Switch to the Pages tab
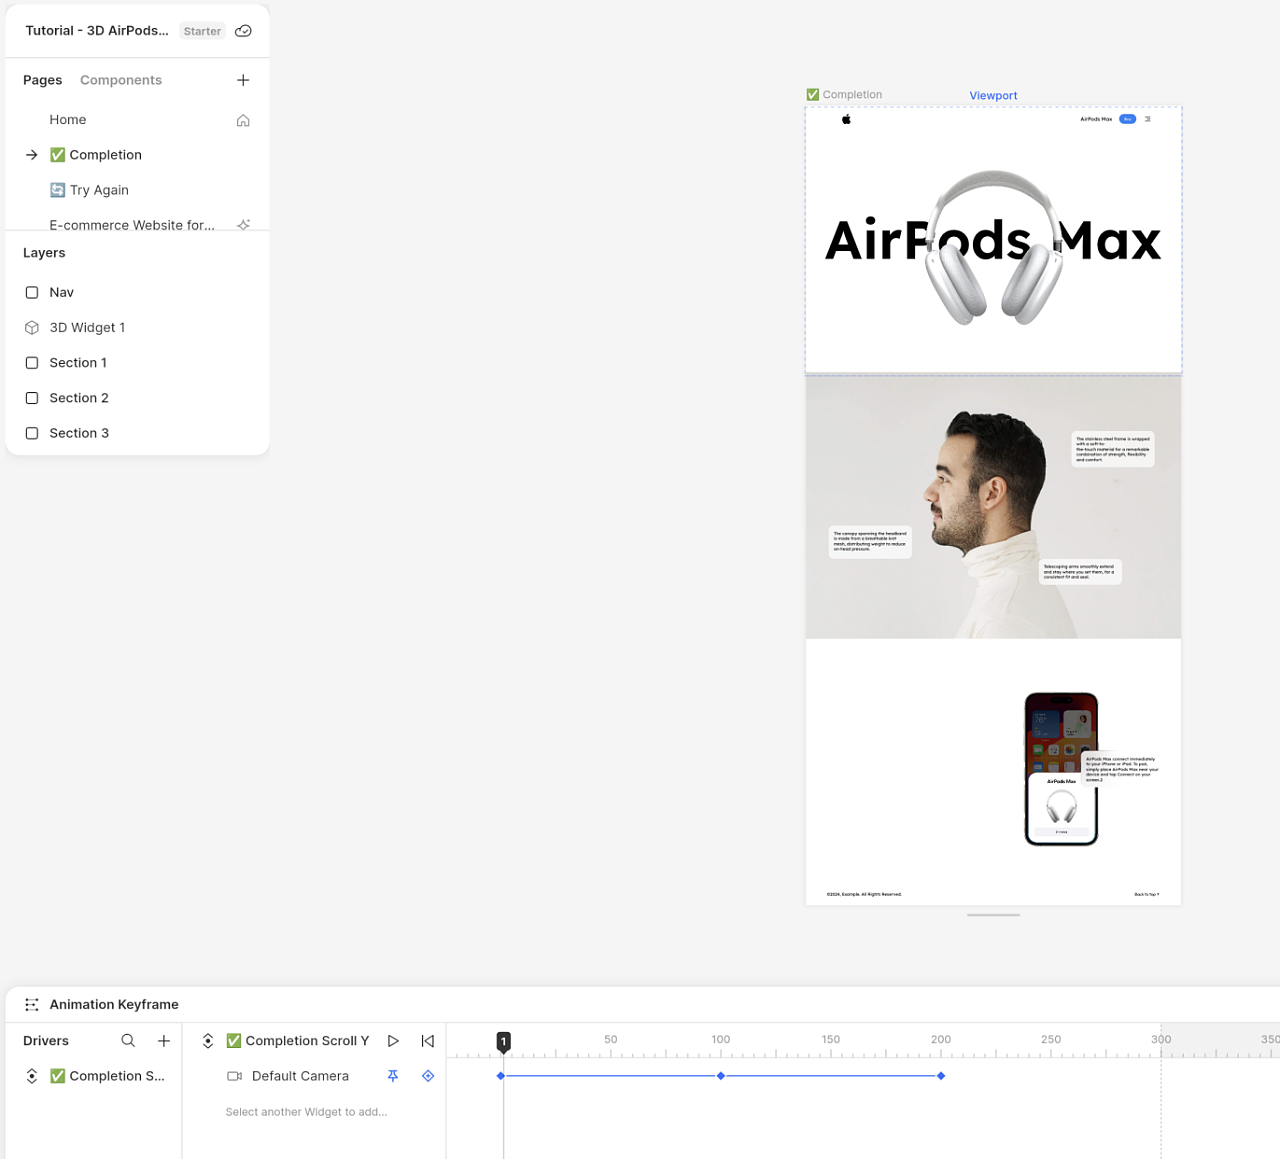The height and width of the screenshot is (1159, 1280). click(42, 80)
